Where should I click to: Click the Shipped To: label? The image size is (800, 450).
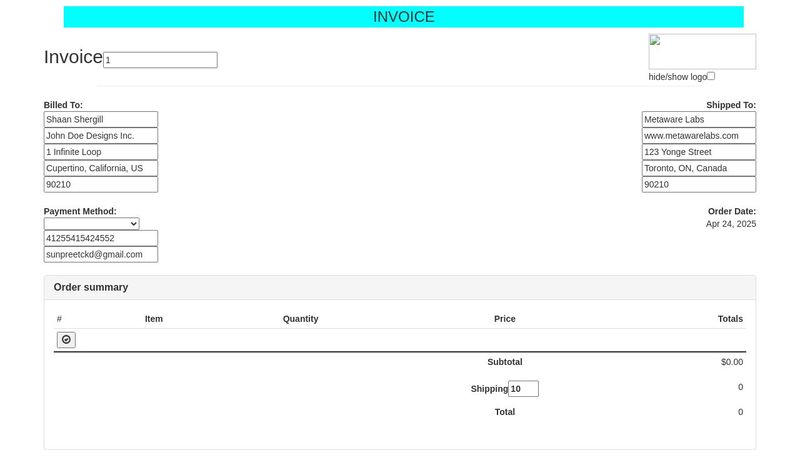click(731, 105)
